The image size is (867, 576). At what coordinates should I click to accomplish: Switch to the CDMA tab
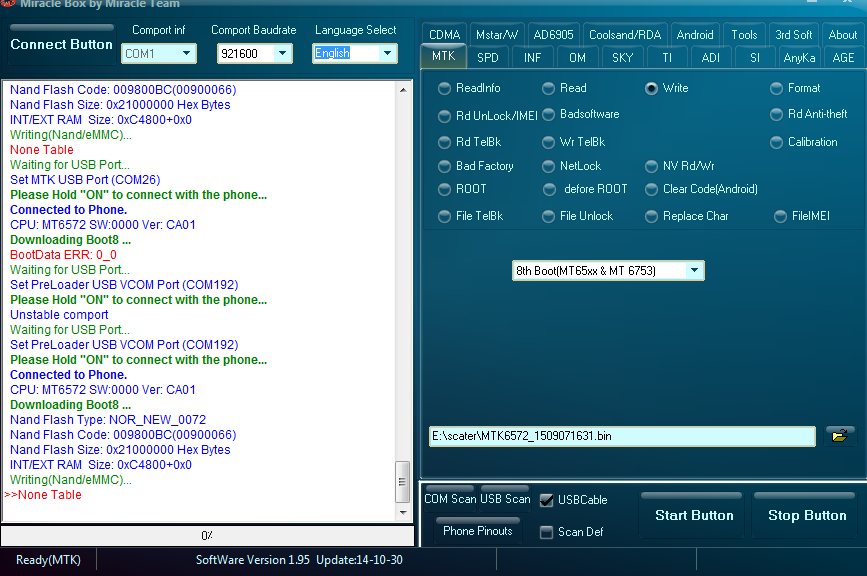click(x=445, y=35)
